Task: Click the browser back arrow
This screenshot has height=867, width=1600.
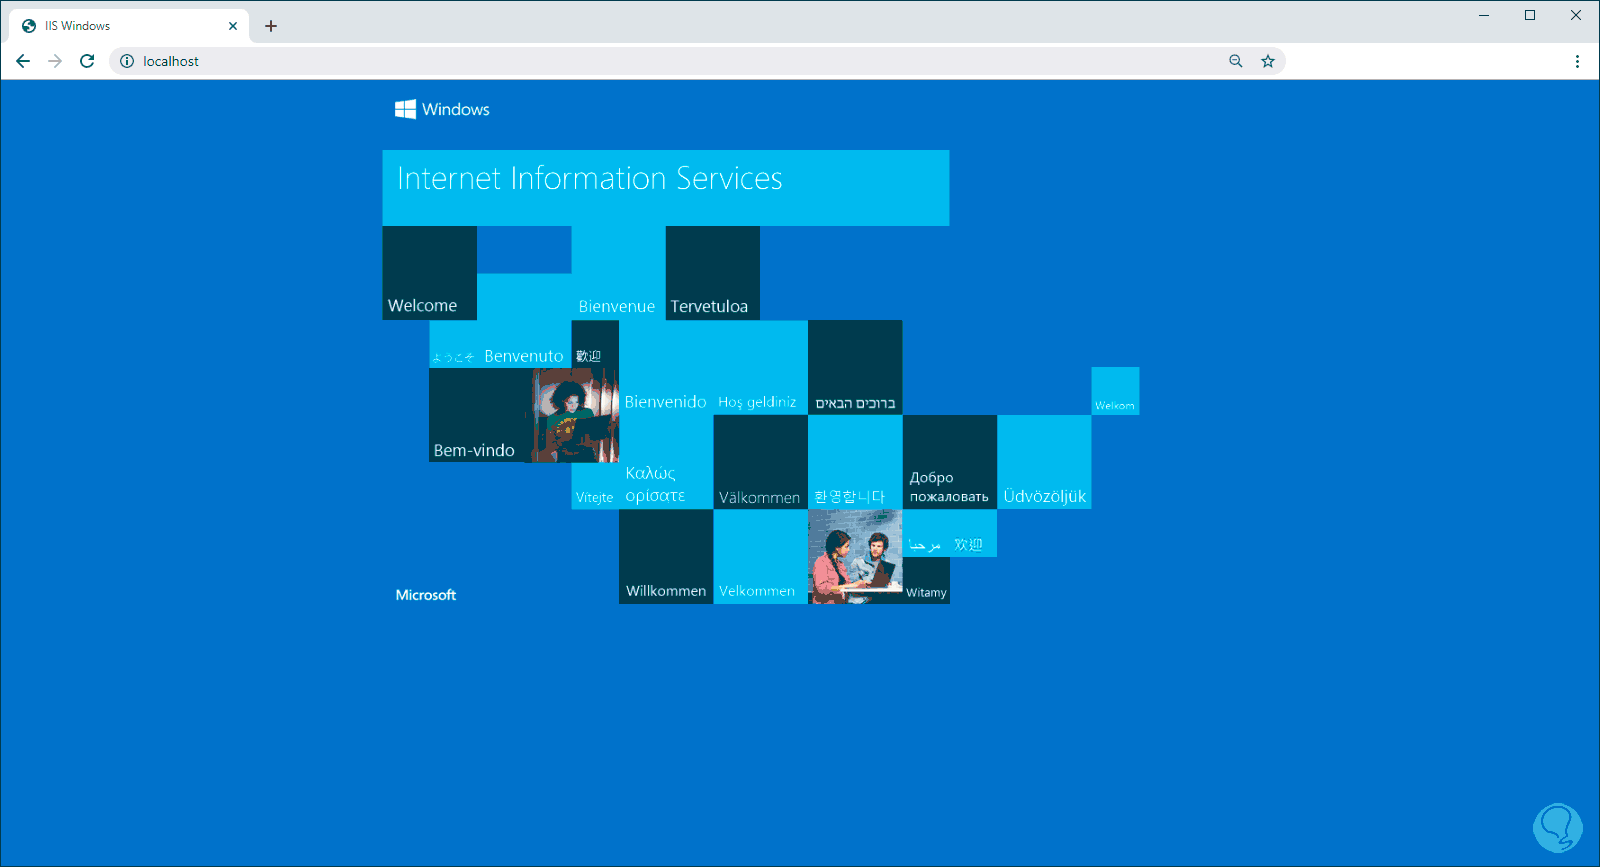Action: tap(23, 61)
